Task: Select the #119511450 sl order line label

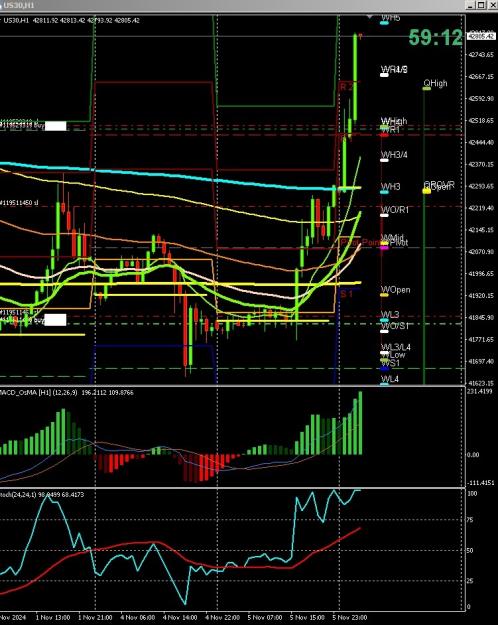Action: (x=19, y=203)
